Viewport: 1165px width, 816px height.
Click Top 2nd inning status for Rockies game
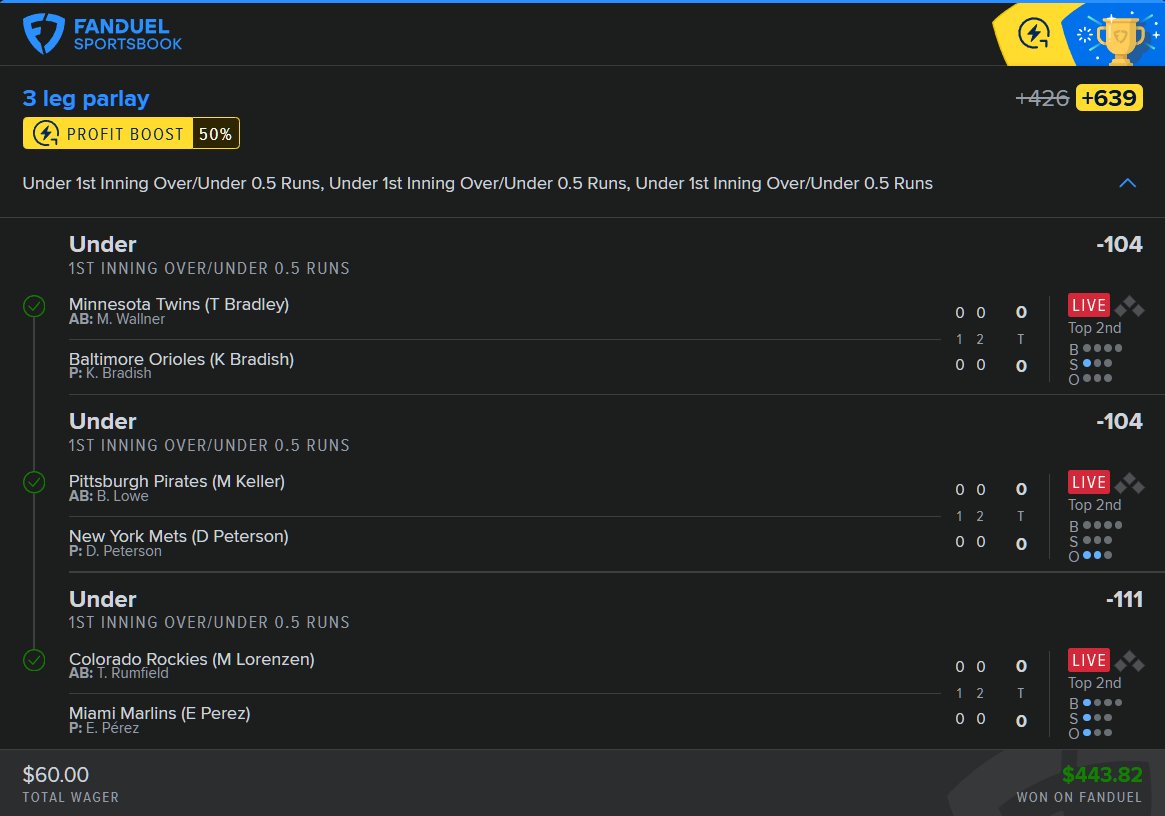coord(1094,682)
